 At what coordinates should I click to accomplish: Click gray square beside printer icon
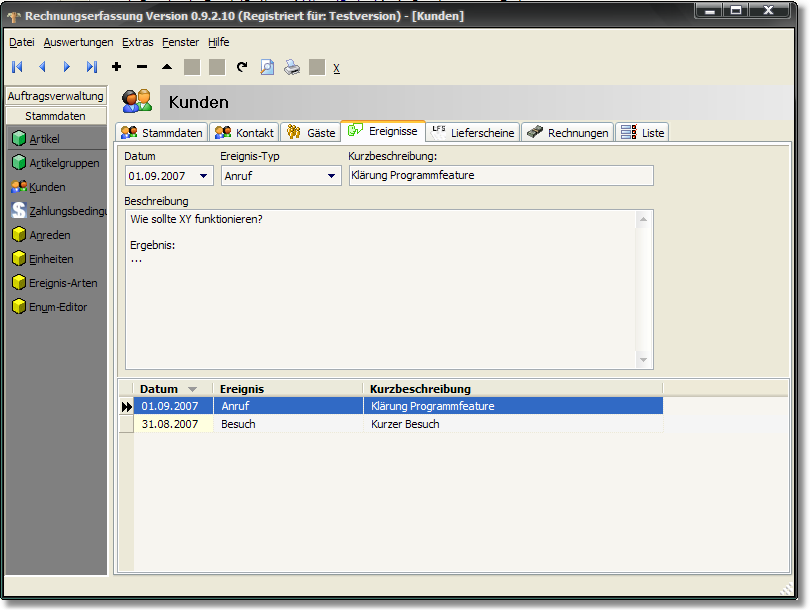coord(317,67)
